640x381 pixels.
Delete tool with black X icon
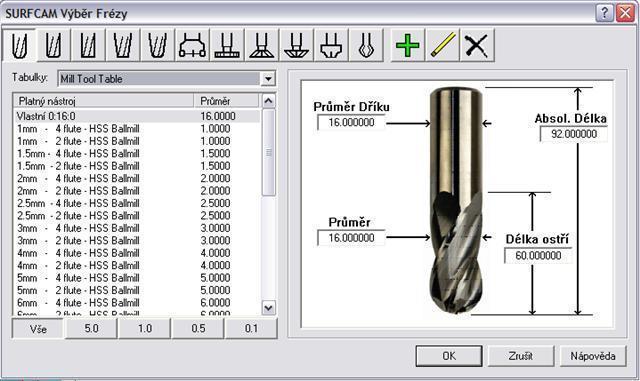(x=477, y=45)
